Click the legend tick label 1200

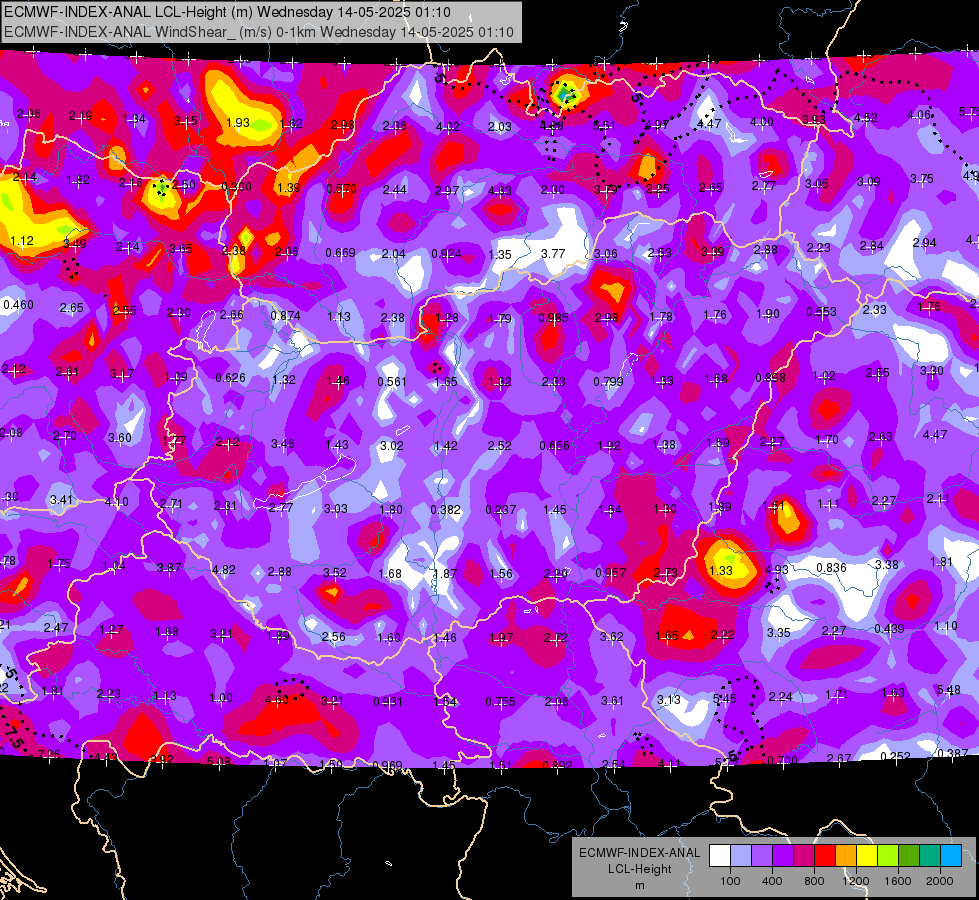(x=856, y=881)
